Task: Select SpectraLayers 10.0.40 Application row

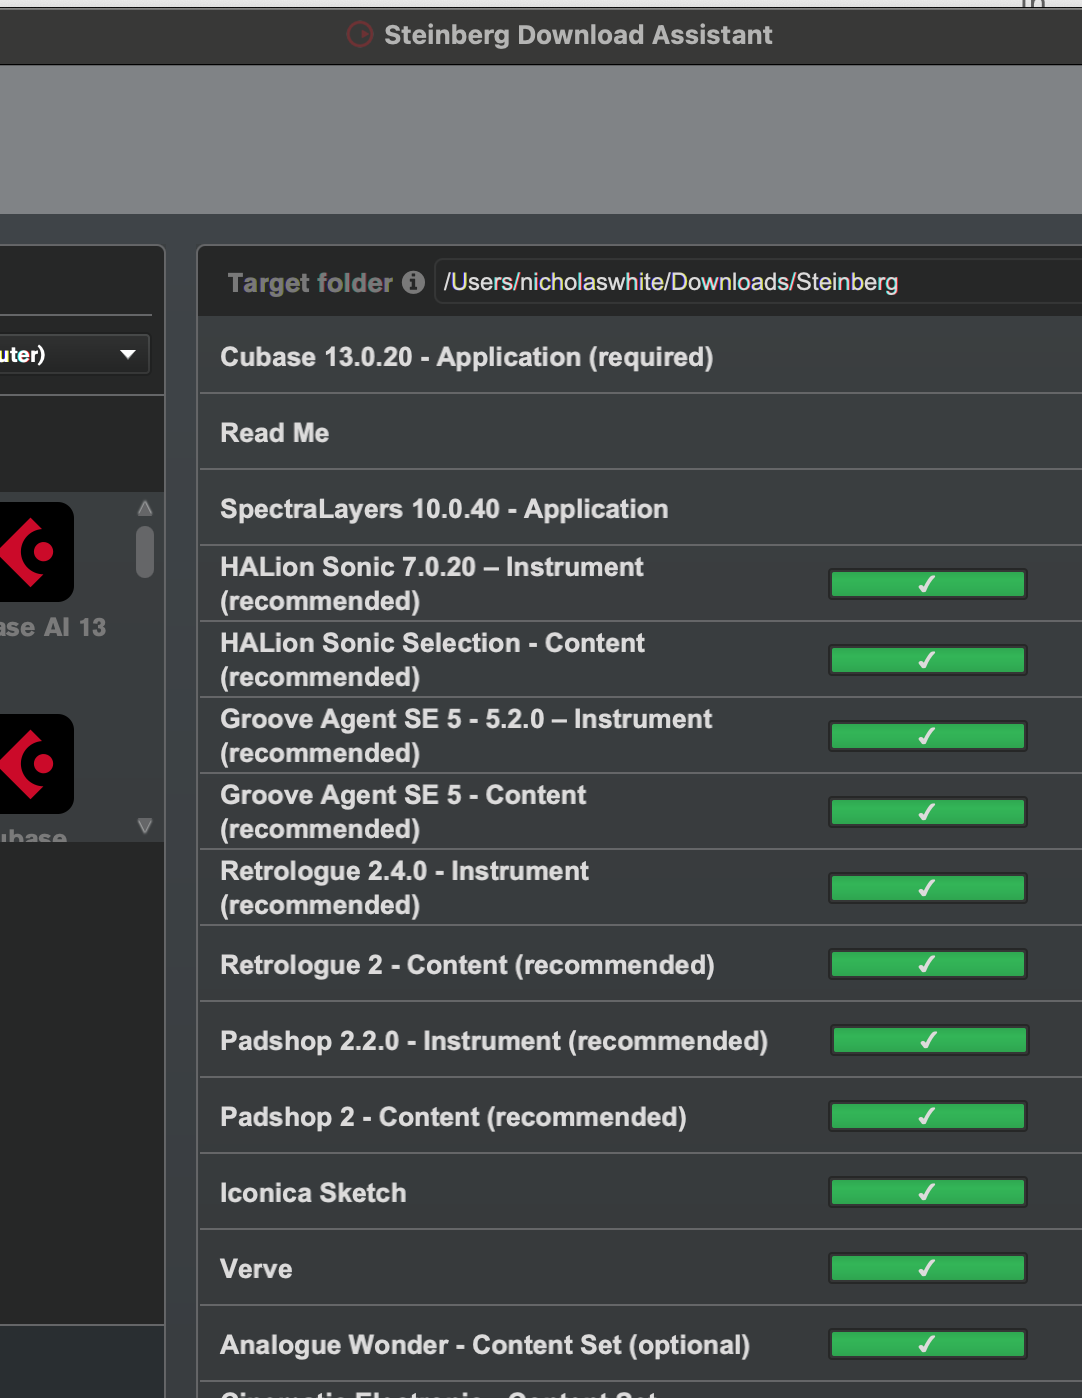Action: point(444,509)
